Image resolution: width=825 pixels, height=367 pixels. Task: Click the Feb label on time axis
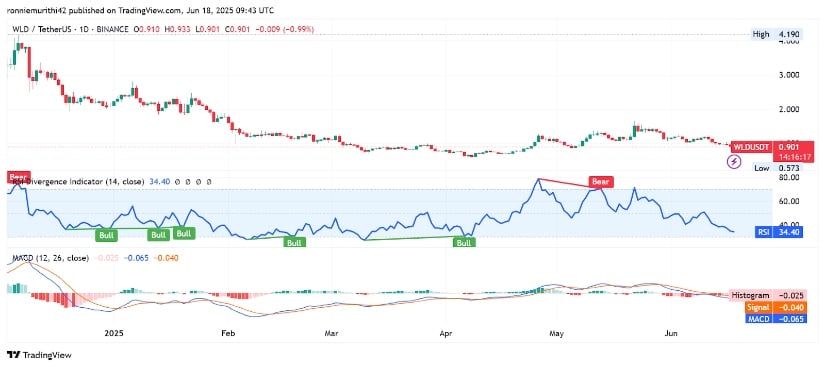[x=228, y=333]
